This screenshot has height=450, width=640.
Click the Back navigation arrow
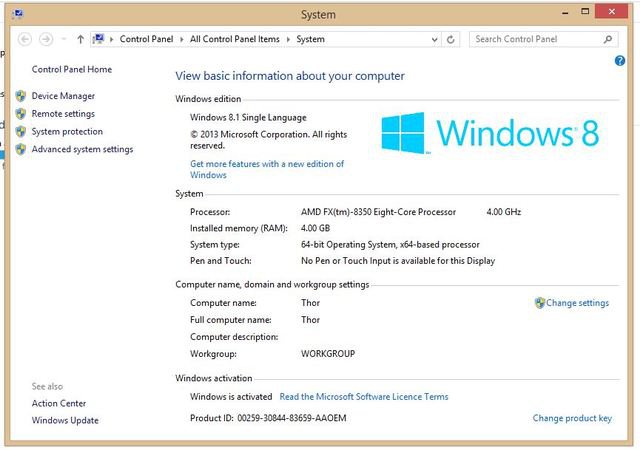[25, 39]
